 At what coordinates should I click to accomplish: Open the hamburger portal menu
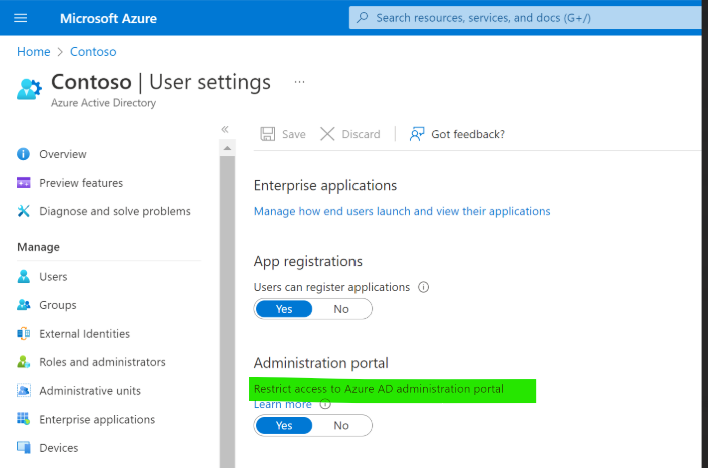(21, 18)
